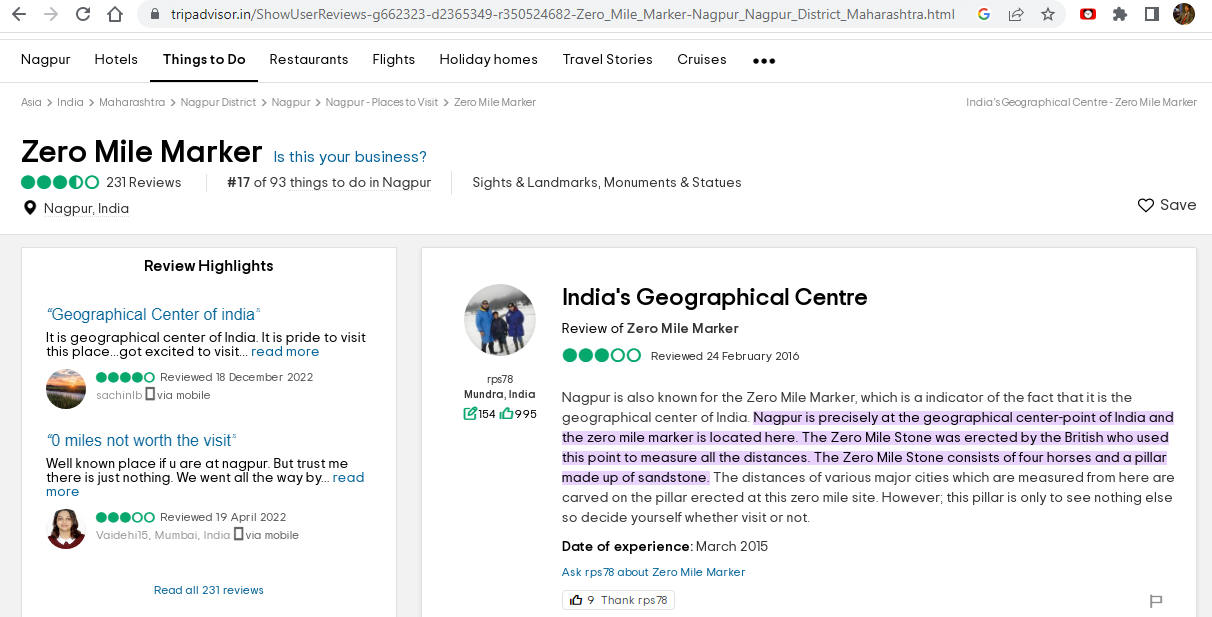Open the Chrome profile avatar
This screenshot has width=1212, height=617.
[1184, 15]
